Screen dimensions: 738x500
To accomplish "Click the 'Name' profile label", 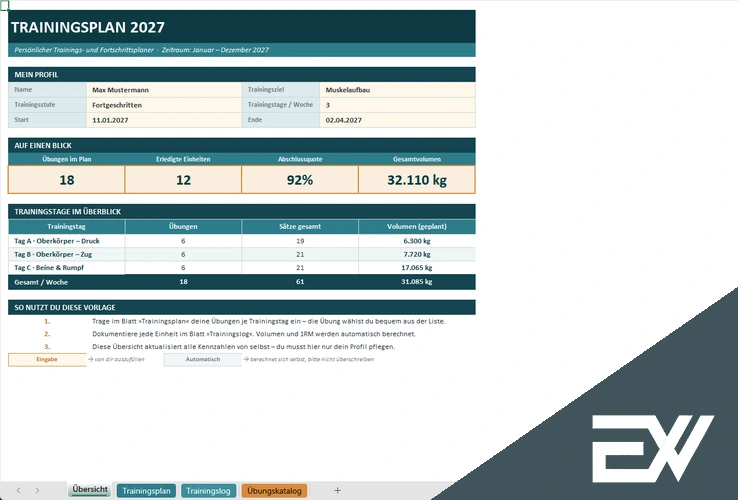I will (x=23, y=89).
